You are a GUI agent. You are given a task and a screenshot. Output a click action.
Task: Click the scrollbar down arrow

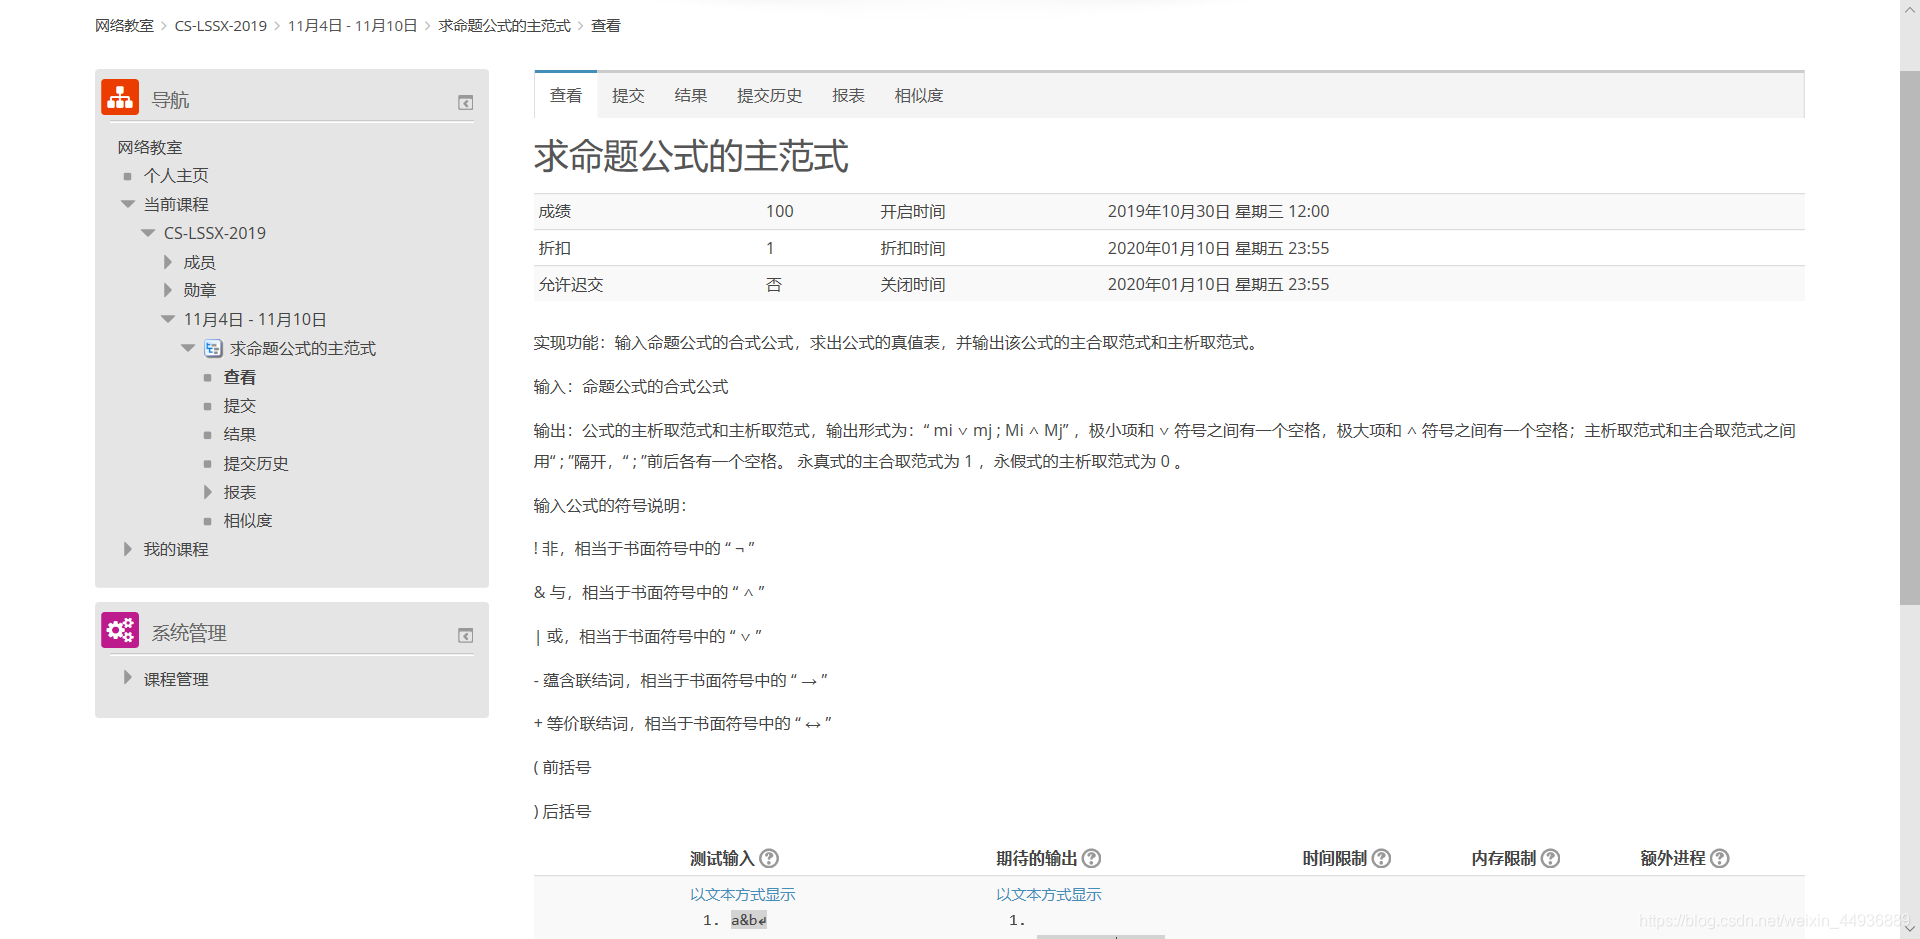[1909, 929]
